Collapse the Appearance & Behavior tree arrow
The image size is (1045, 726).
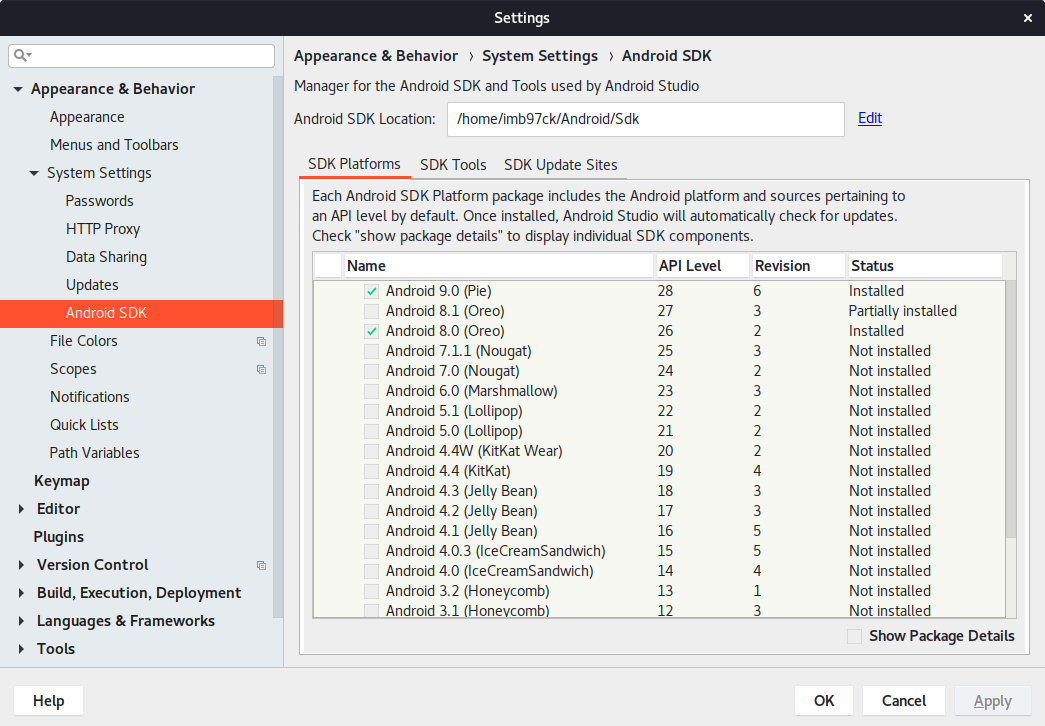click(x=18, y=89)
